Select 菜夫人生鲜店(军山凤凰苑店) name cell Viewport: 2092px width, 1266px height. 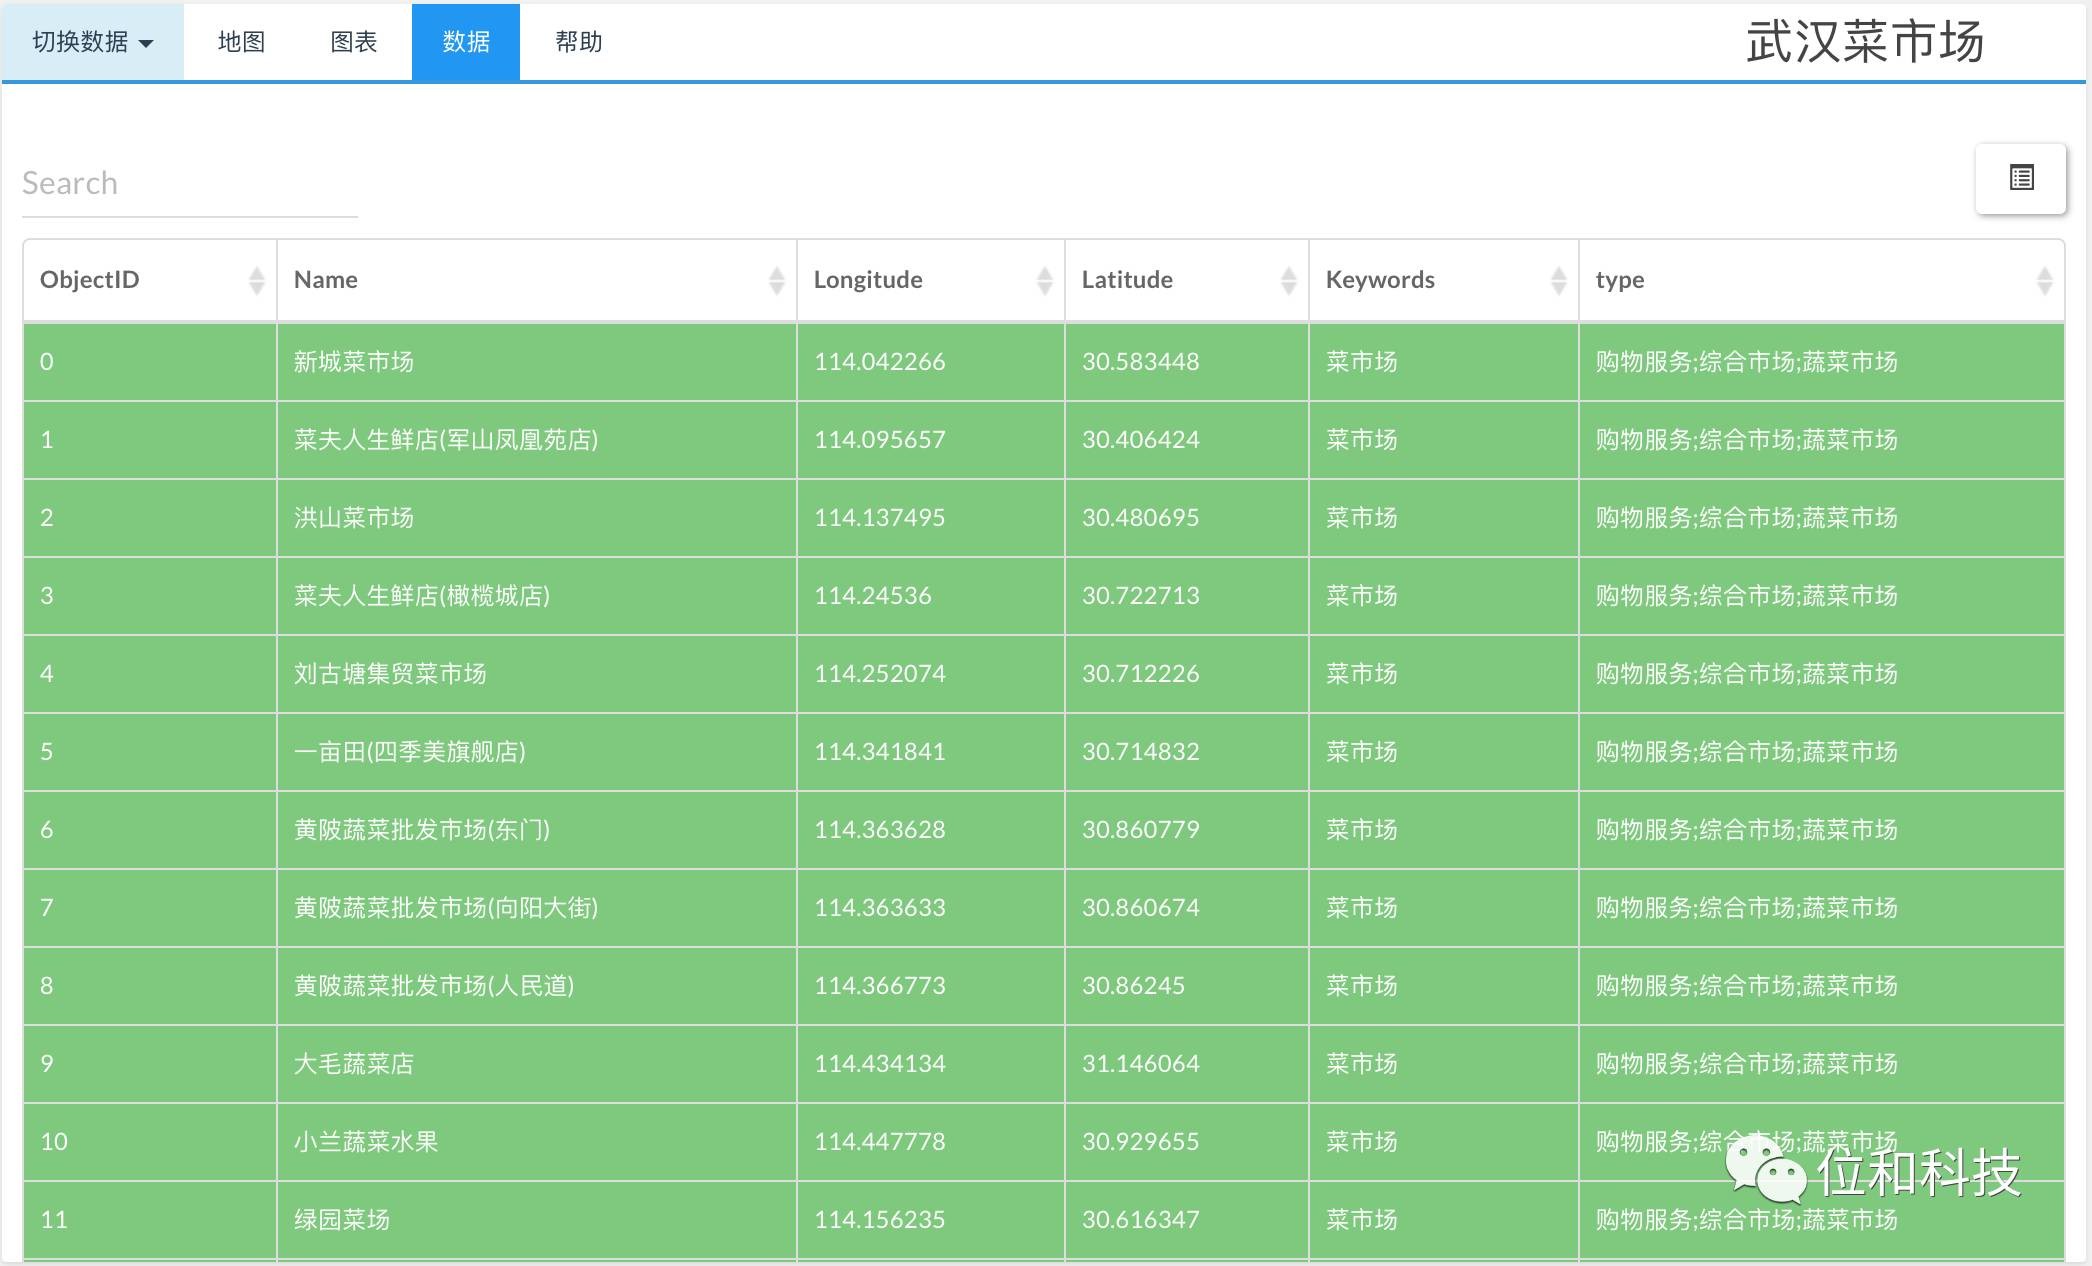(537, 440)
